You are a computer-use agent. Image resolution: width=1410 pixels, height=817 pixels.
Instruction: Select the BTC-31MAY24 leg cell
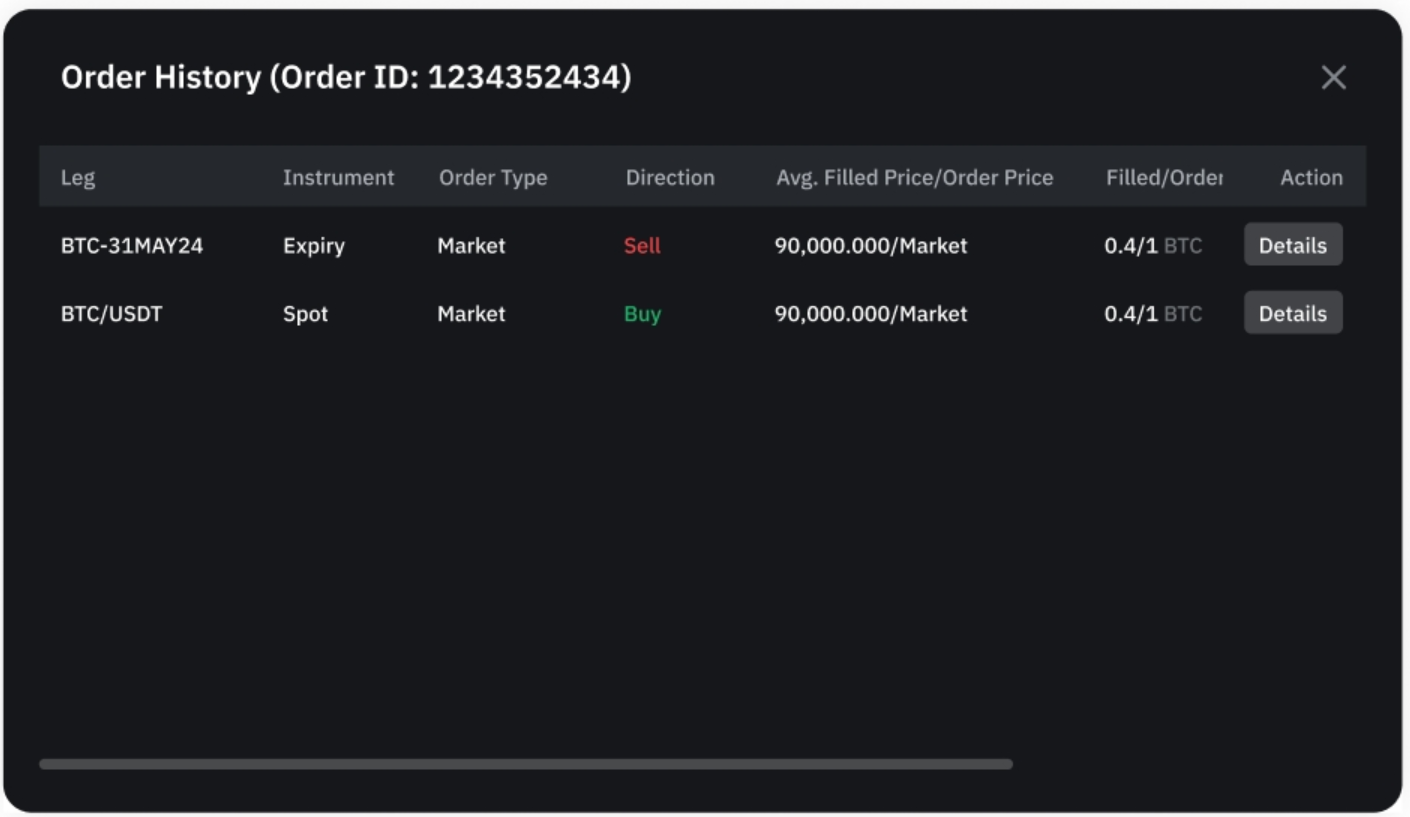pyautogui.click(x=132, y=245)
